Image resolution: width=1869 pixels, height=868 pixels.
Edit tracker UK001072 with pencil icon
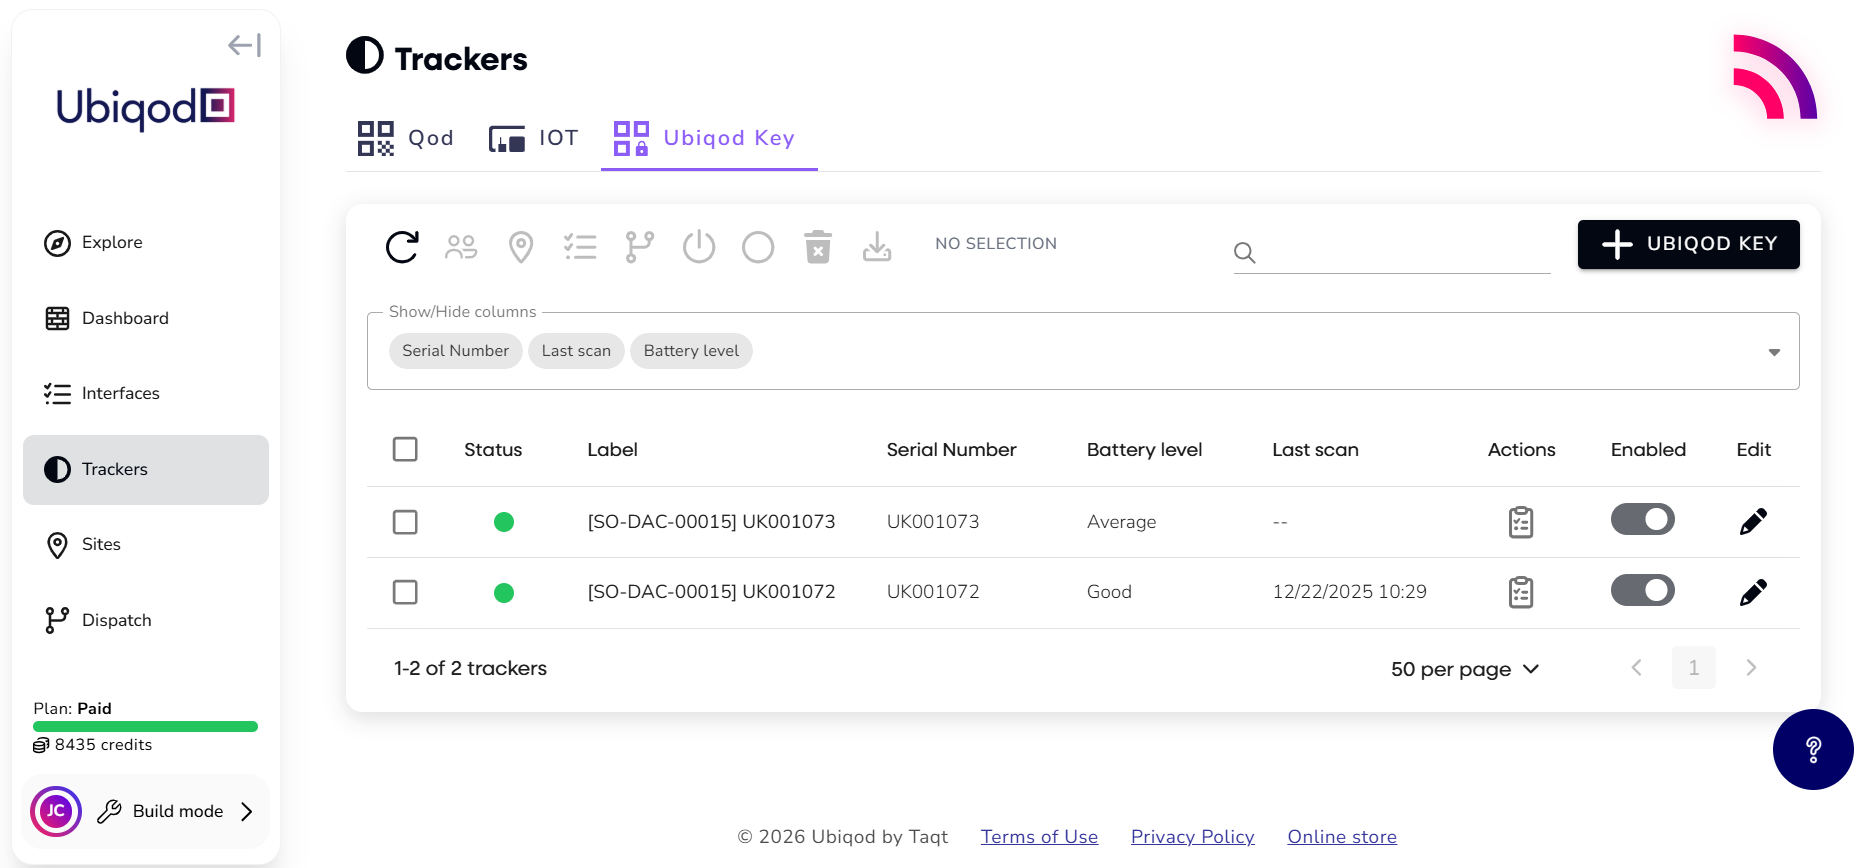(1752, 592)
